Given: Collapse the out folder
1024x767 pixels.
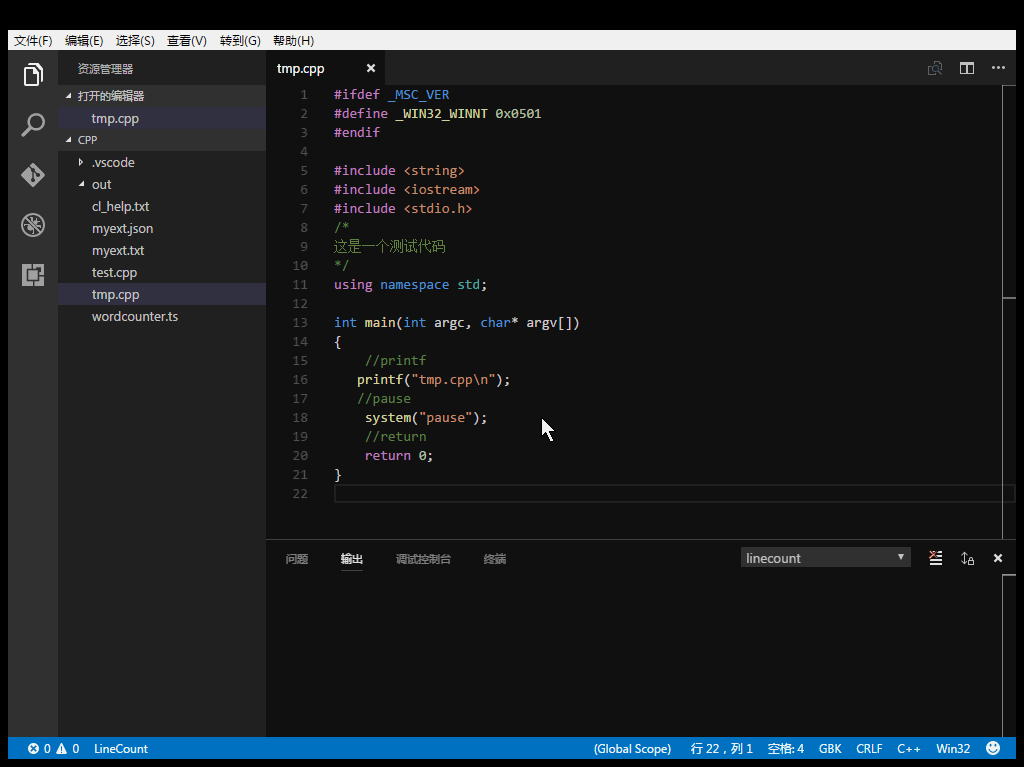Looking at the screenshot, I should coord(81,184).
